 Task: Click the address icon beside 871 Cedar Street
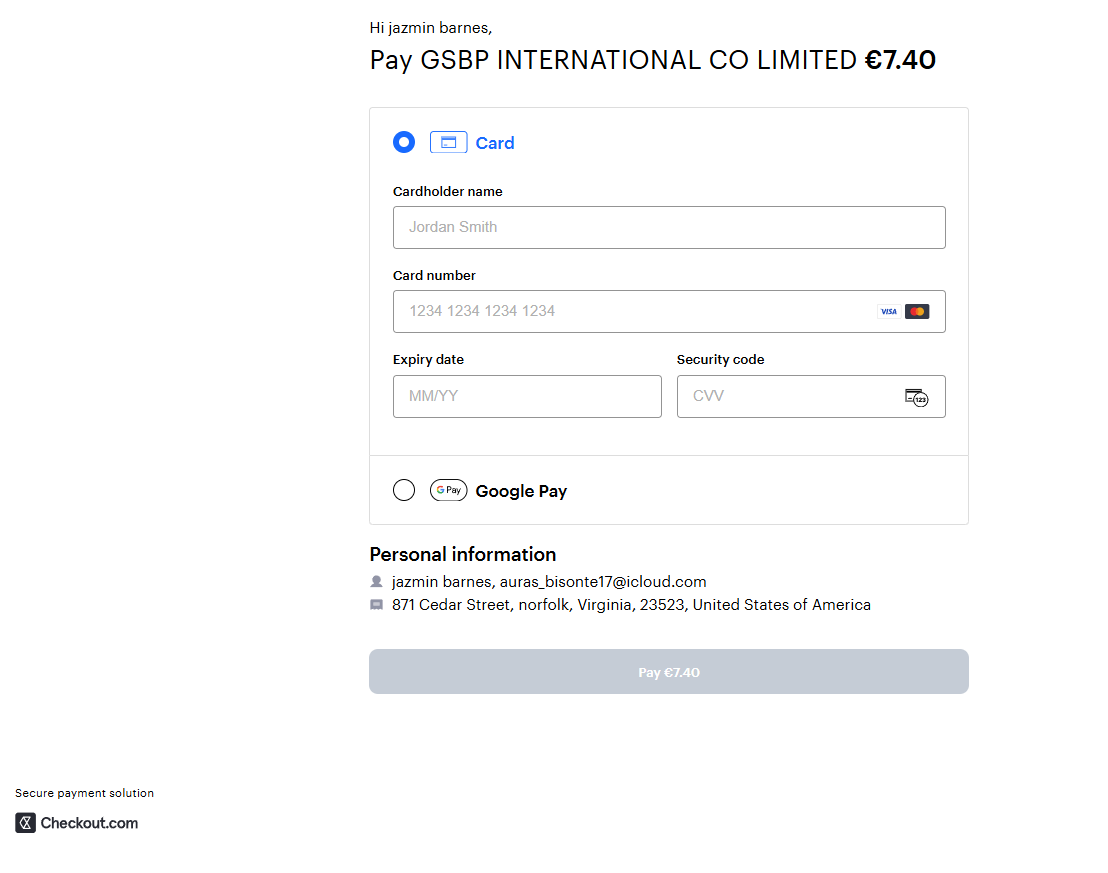(377, 605)
